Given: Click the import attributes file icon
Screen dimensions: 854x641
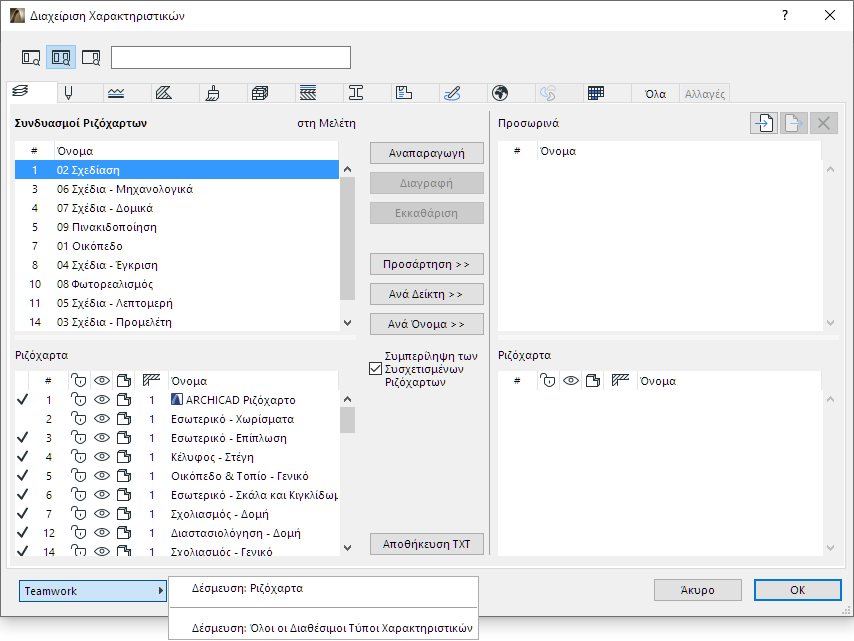Looking at the screenshot, I should 765,123.
